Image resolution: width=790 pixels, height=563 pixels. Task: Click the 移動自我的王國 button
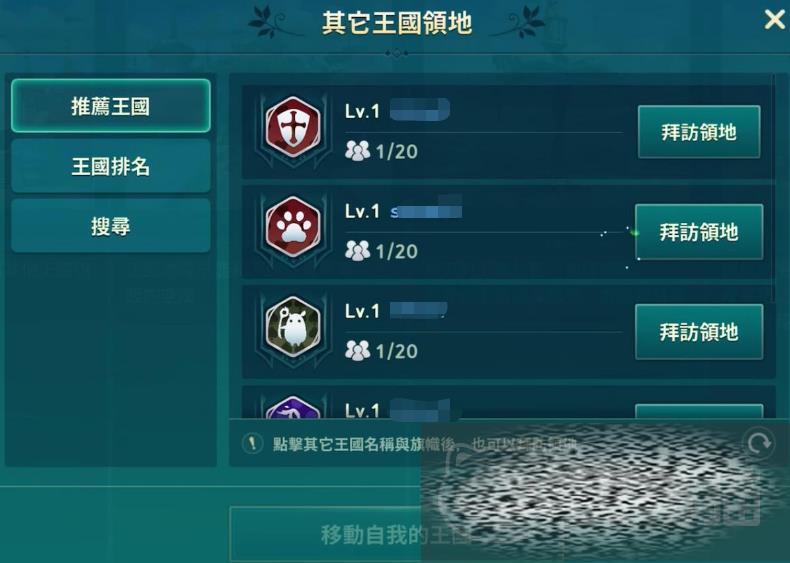click(396, 534)
